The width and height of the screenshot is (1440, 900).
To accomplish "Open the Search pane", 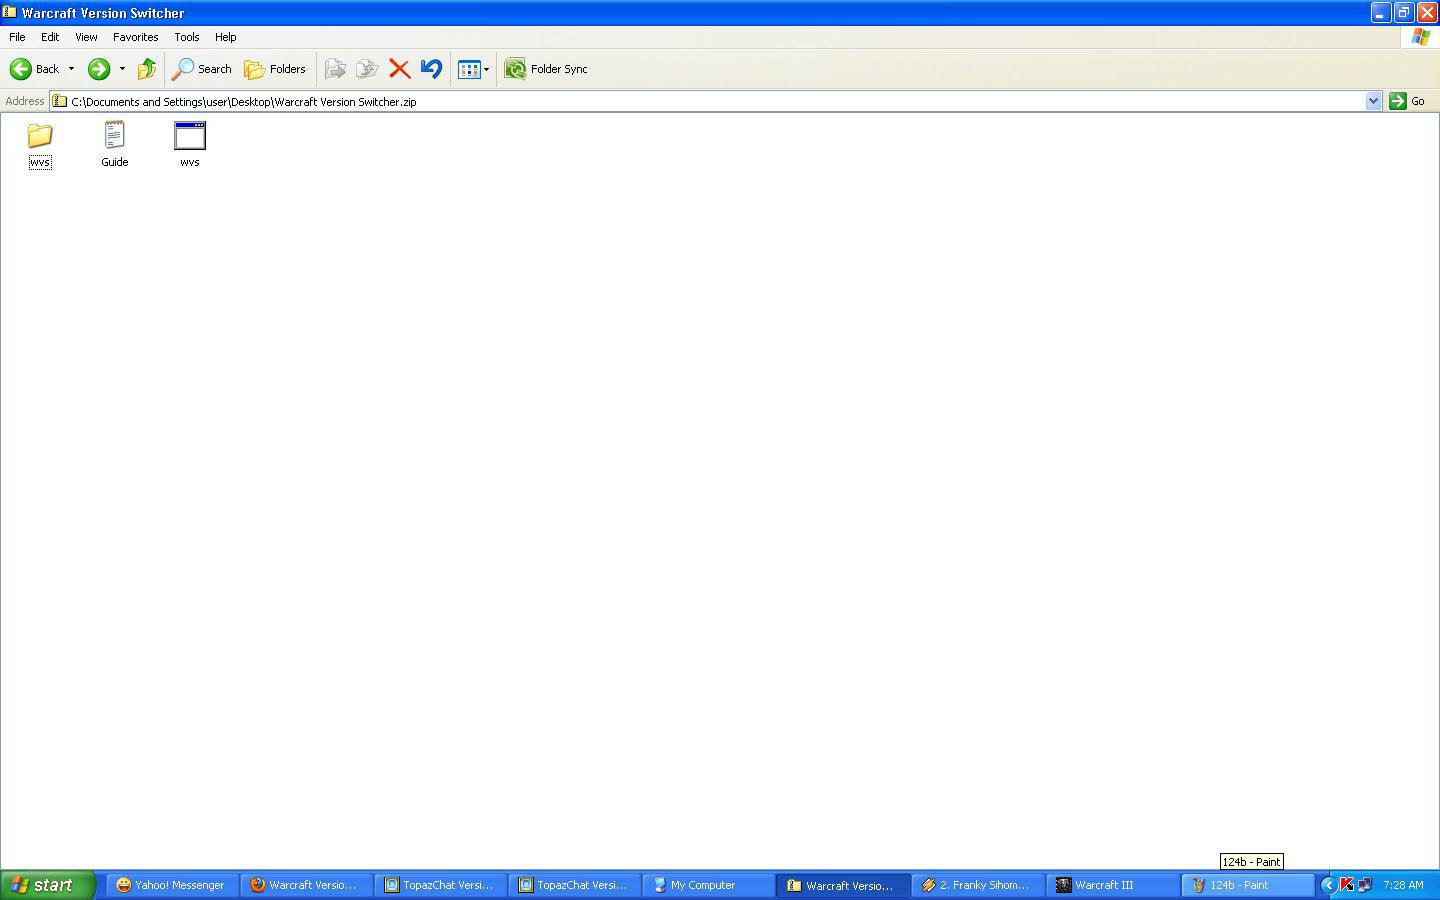I will [202, 69].
